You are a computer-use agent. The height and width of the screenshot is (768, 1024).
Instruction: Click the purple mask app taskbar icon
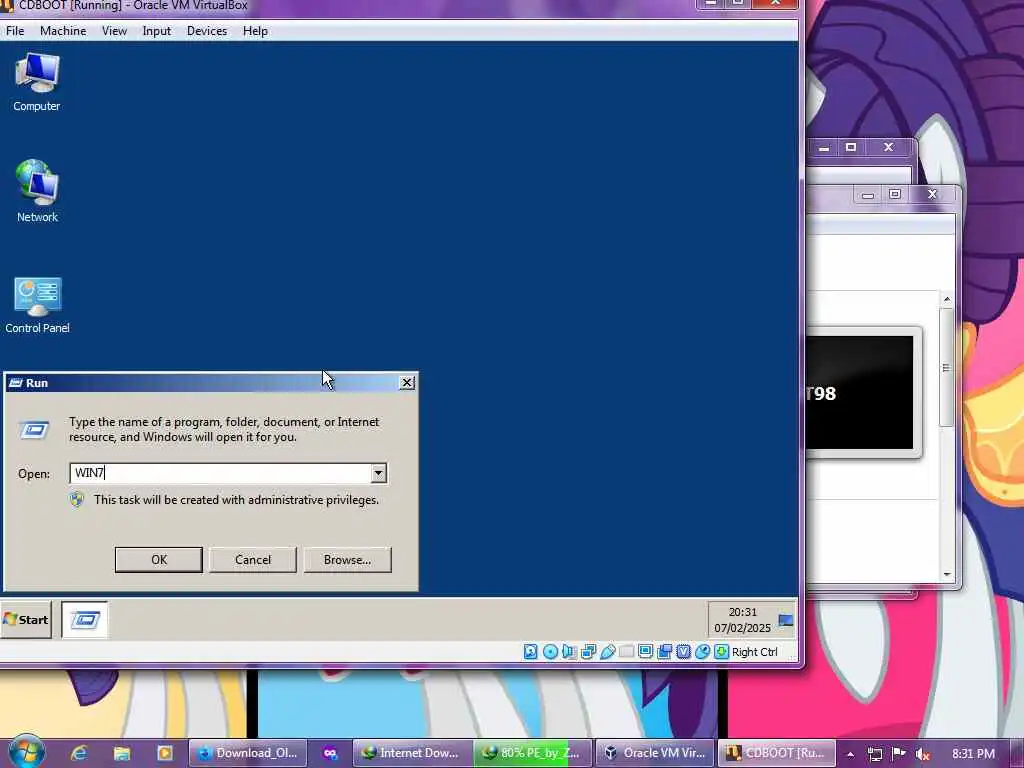(330, 753)
